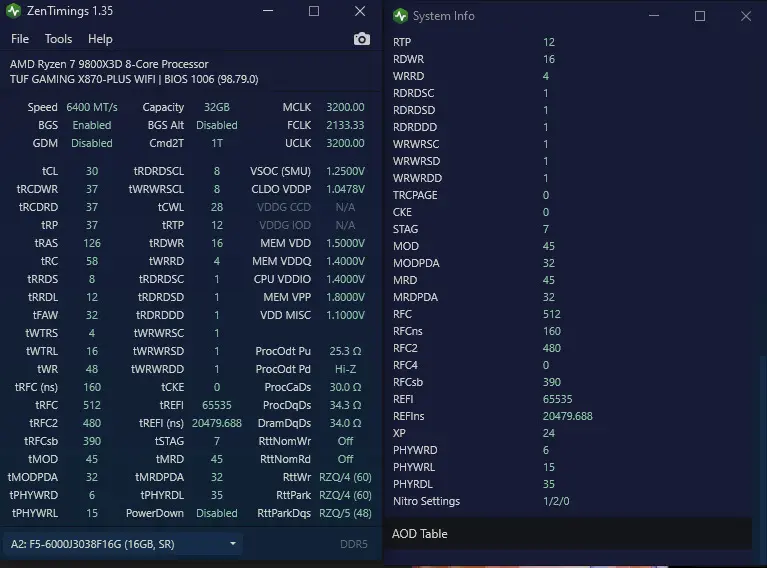Click the tFAW value 32
This screenshot has height=568, width=767.
click(x=92, y=315)
